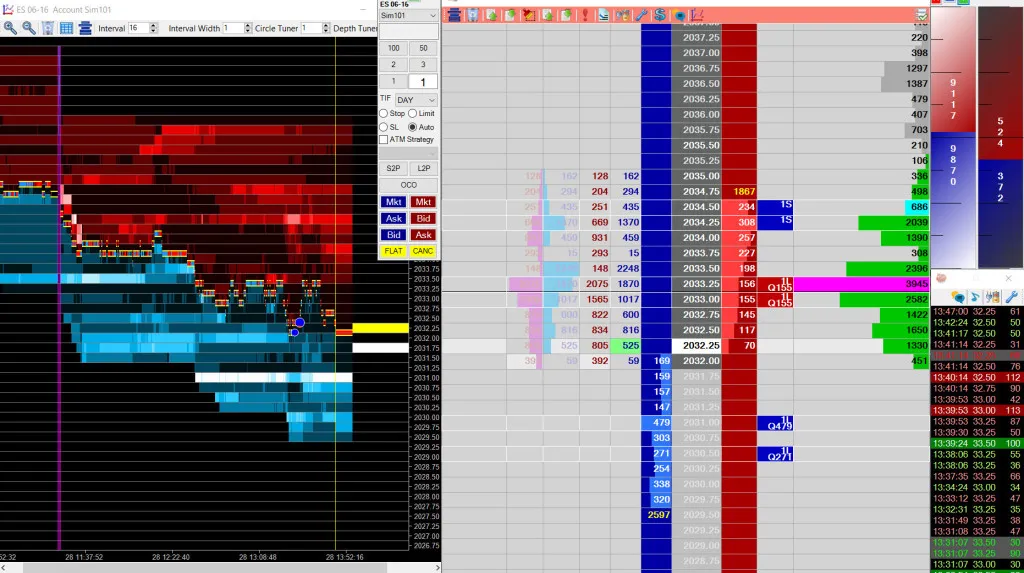Click the chart window title icon
Screen dimensions: 1024x573
click(7, 9)
